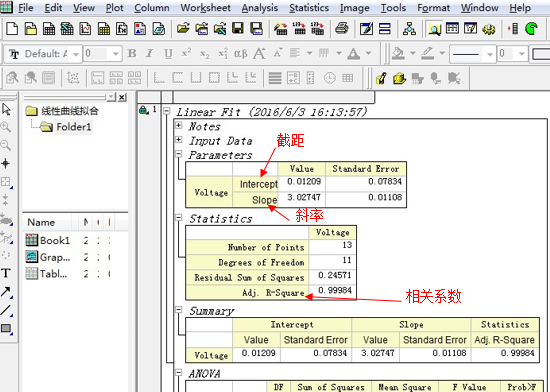Open the font size dropdown

click(x=115, y=54)
